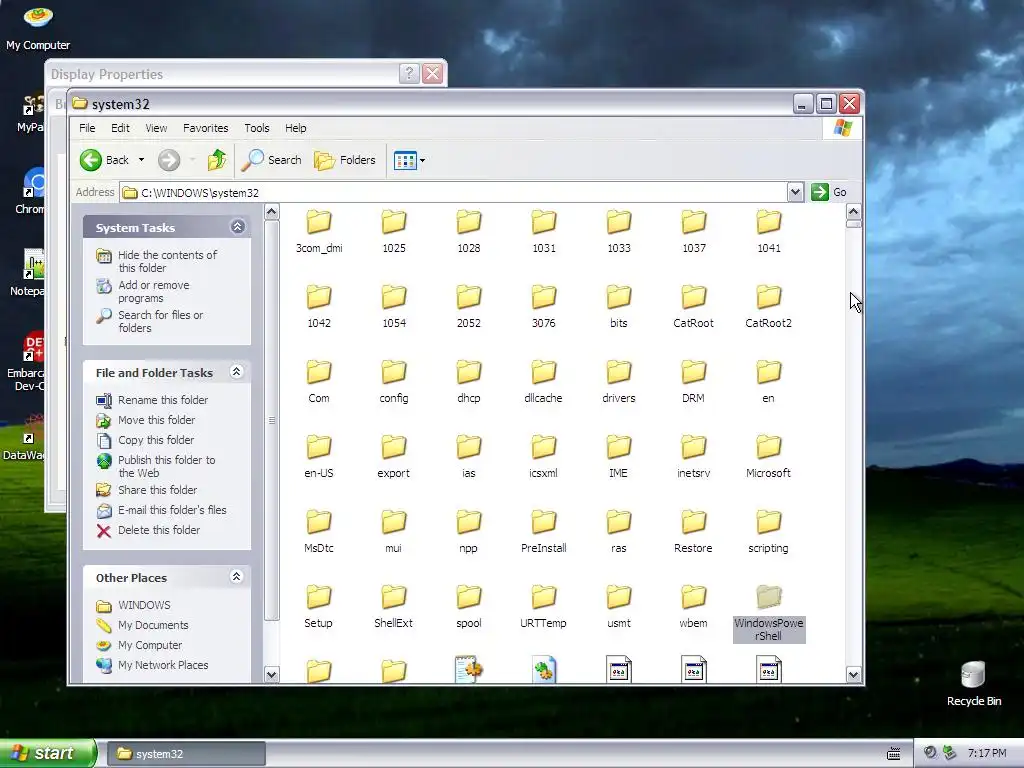This screenshot has height=768, width=1024.
Task: Open the Views dropdown button
Action: click(409, 160)
